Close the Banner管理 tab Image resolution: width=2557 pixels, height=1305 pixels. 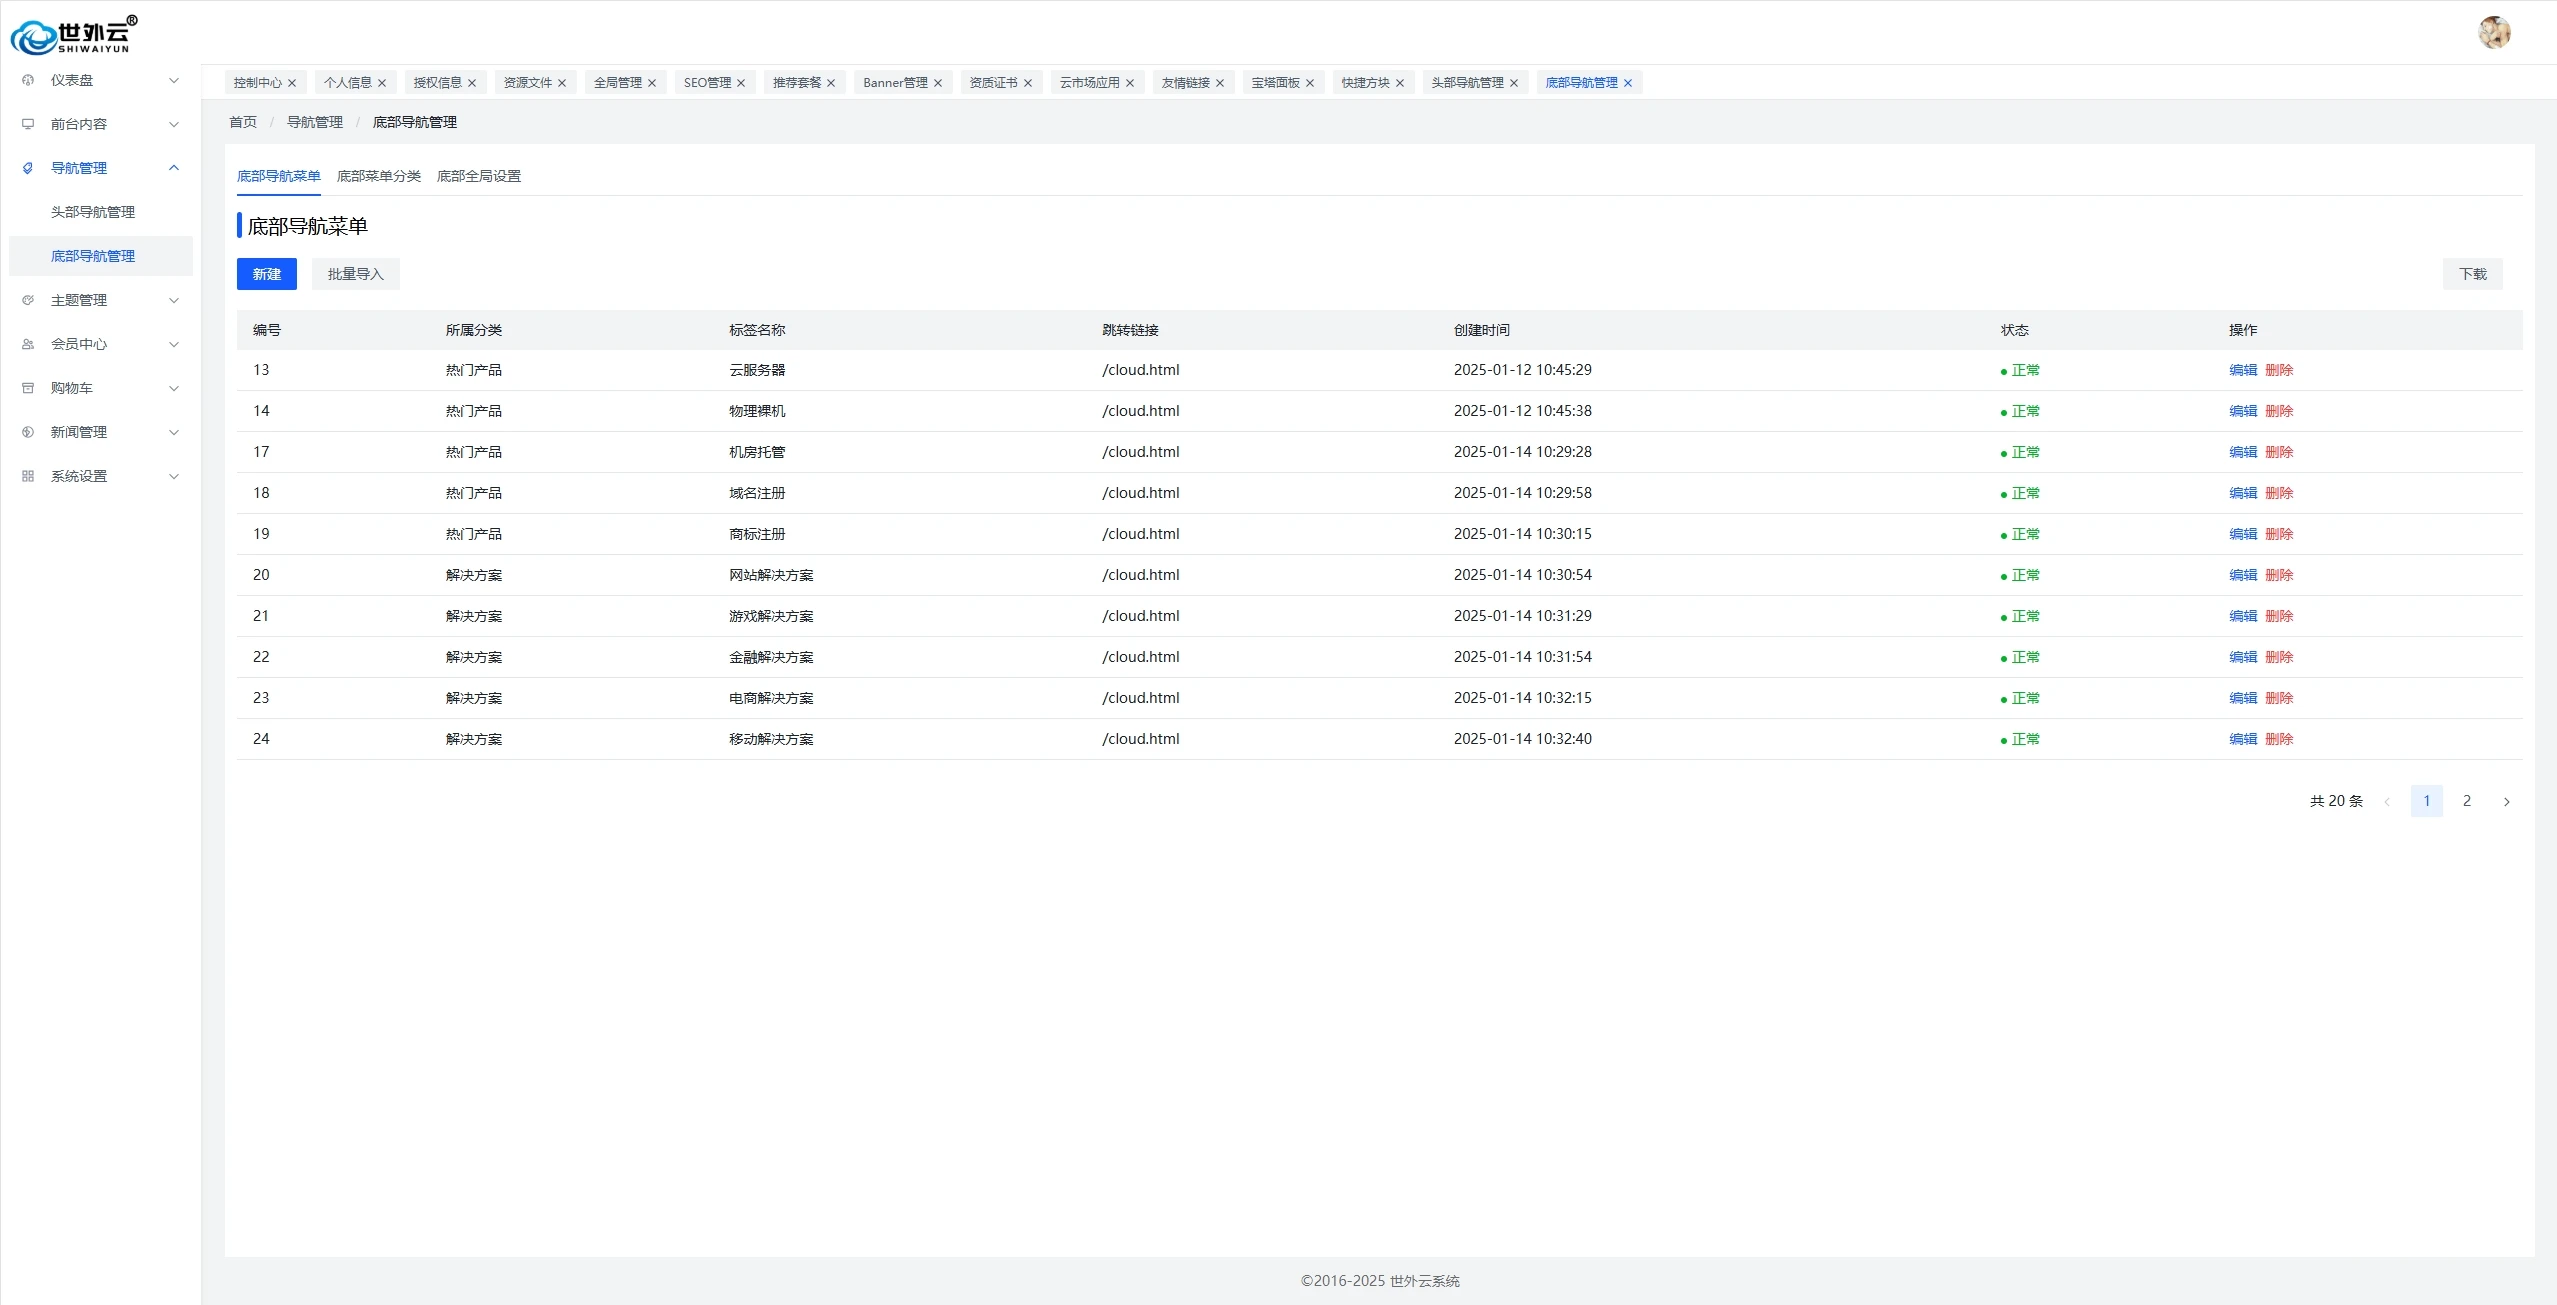click(x=938, y=83)
